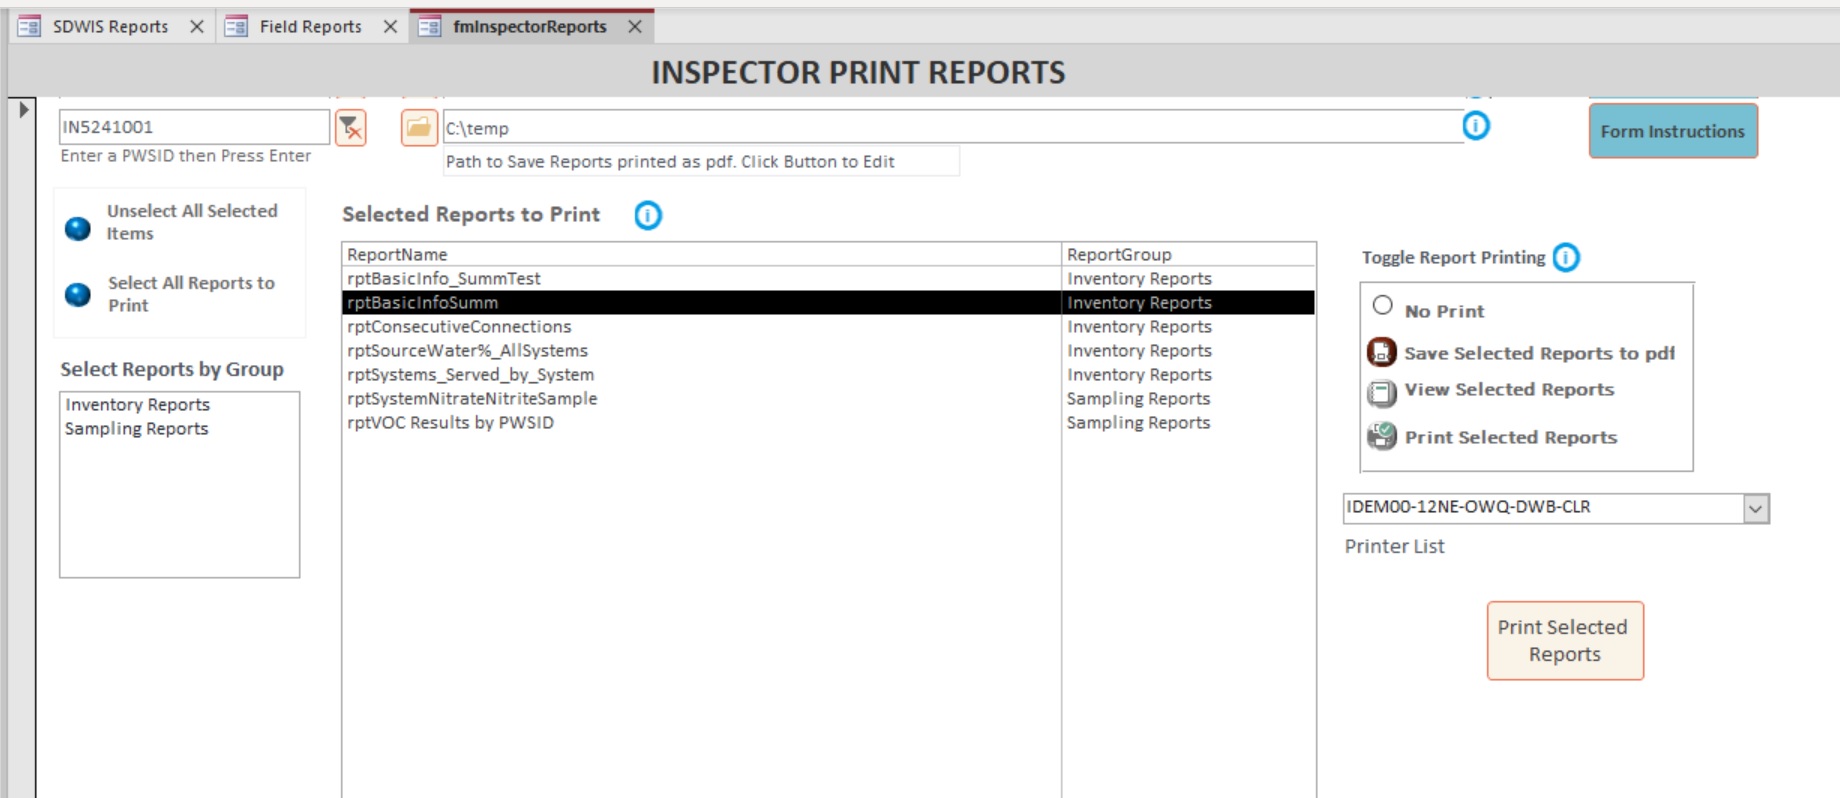Click the C:\temp save path field

pyautogui.click(x=953, y=128)
